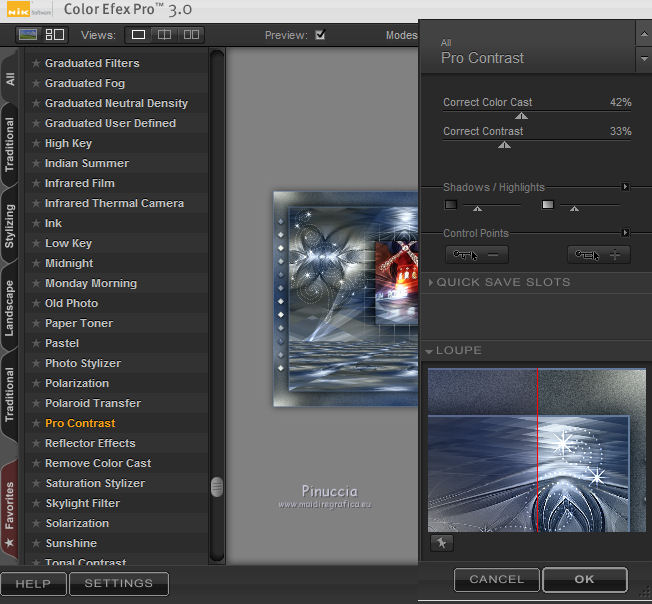The width and height of the screenshot is (652, 604).
Task: Select the single image view
Action: [138, 35]
